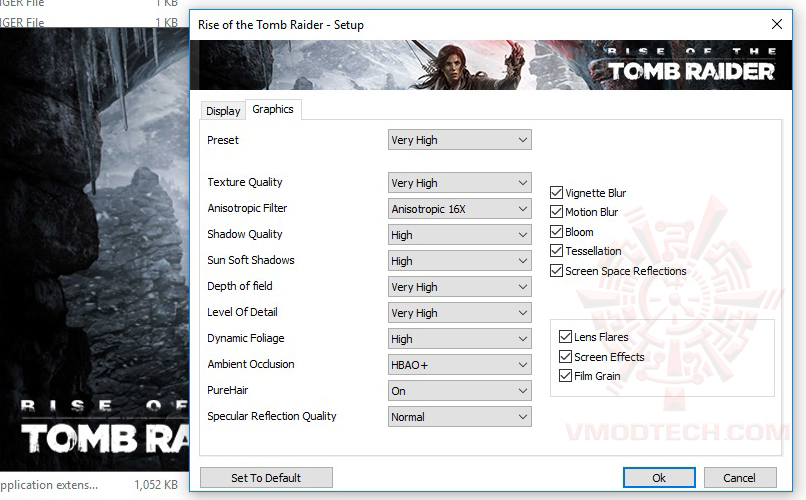Turn off Tessellation checkbox

click(x=556, y=251)
